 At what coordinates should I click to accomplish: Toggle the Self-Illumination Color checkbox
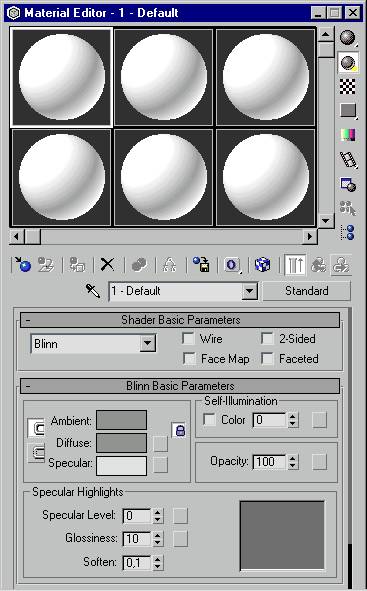point(209,420)
